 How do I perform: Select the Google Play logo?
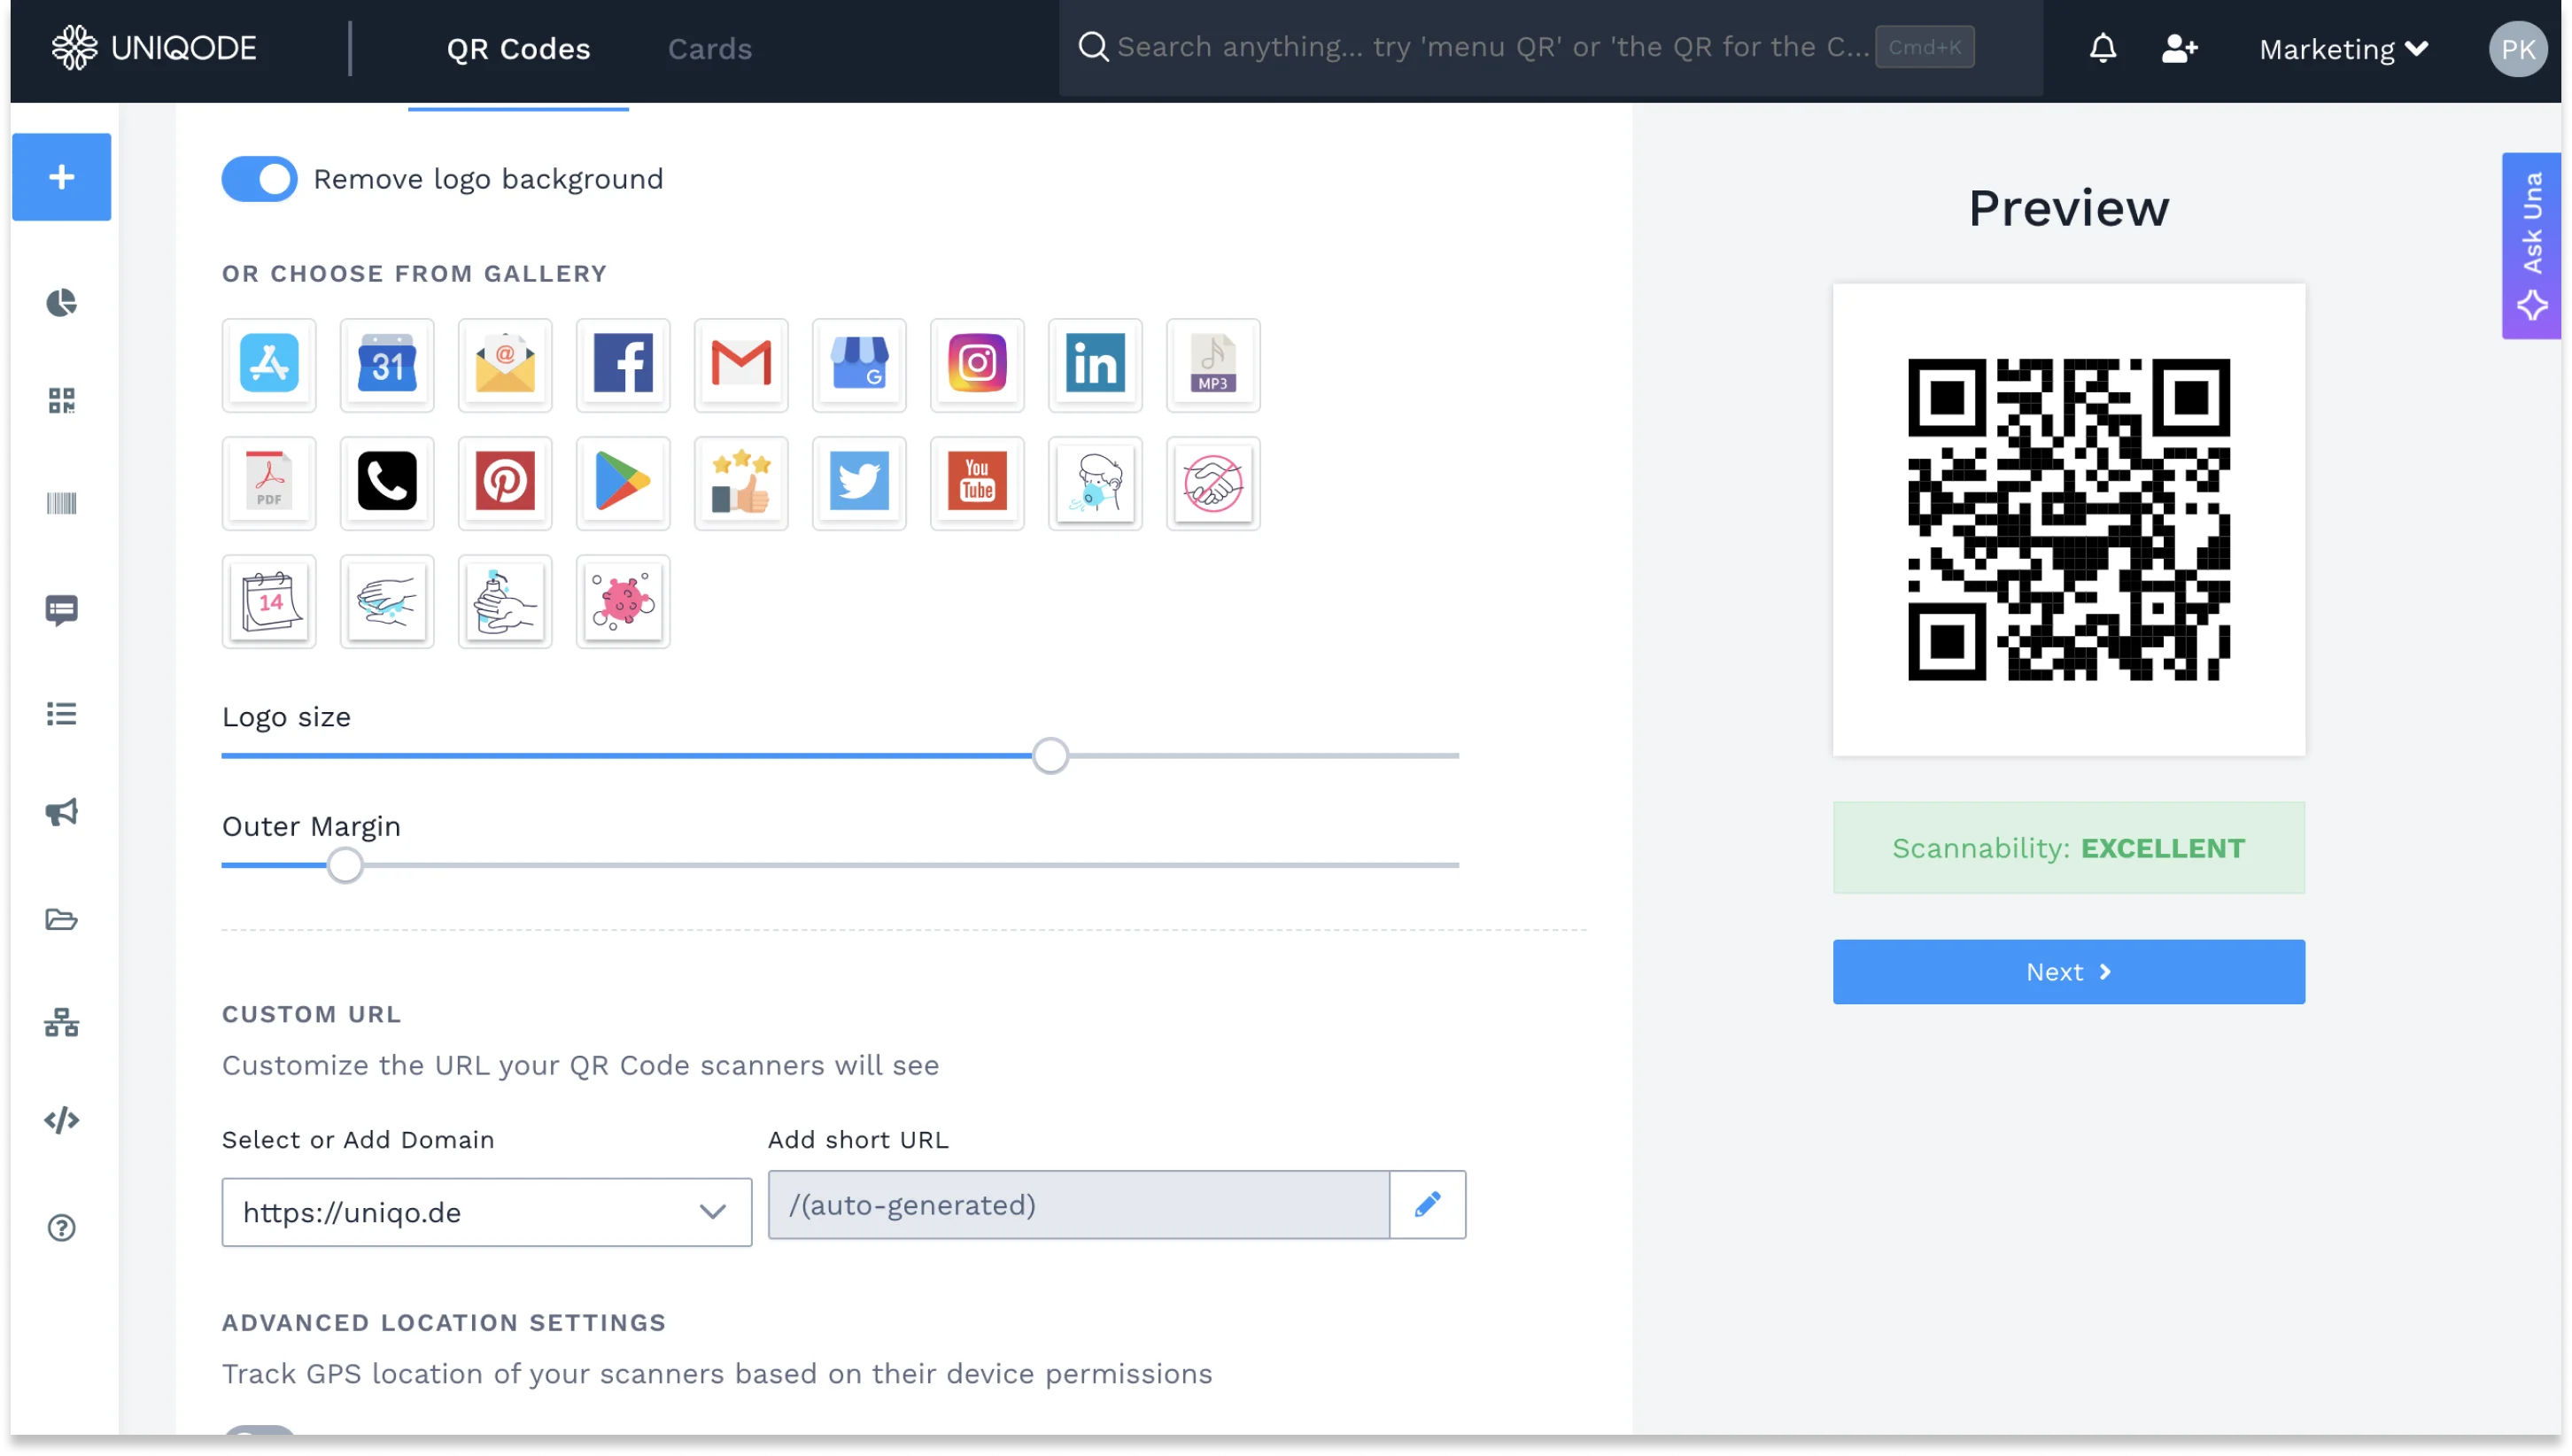623,482
